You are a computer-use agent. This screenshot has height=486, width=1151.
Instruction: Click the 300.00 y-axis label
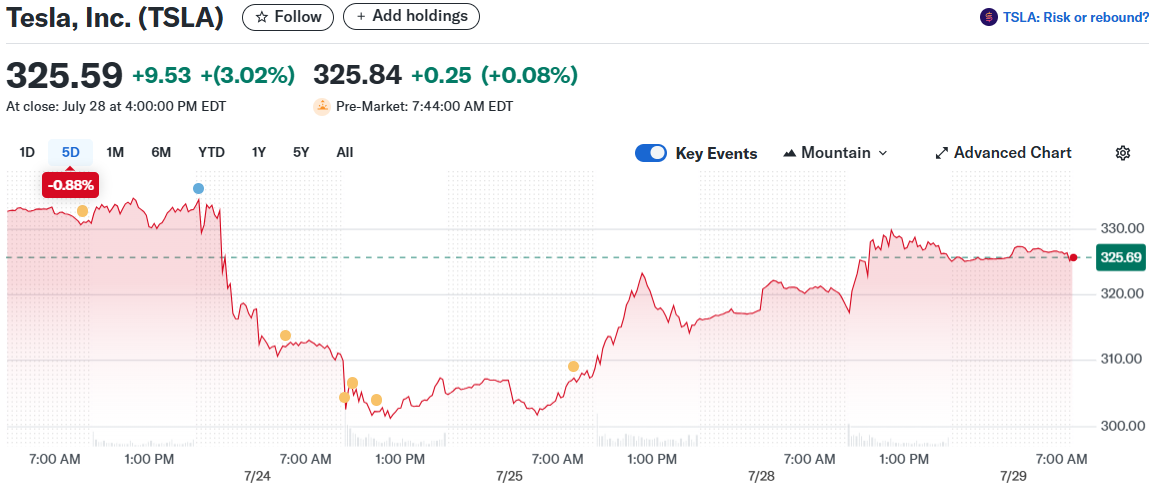tap(1122, 427)
